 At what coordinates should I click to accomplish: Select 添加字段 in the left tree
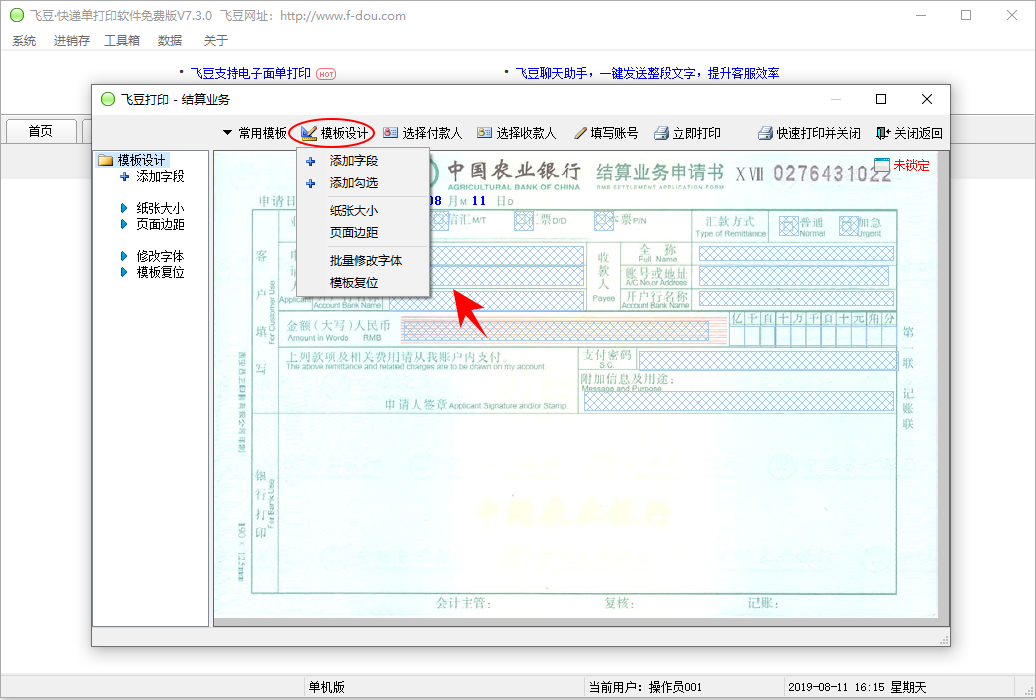(x=160, y=176)
